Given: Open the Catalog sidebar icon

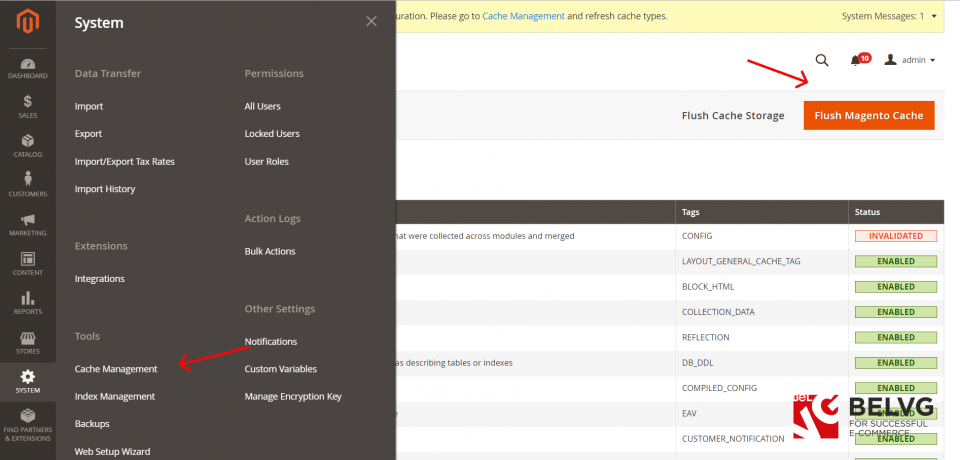Looking at the screenshot, I should tap(27, 145).
